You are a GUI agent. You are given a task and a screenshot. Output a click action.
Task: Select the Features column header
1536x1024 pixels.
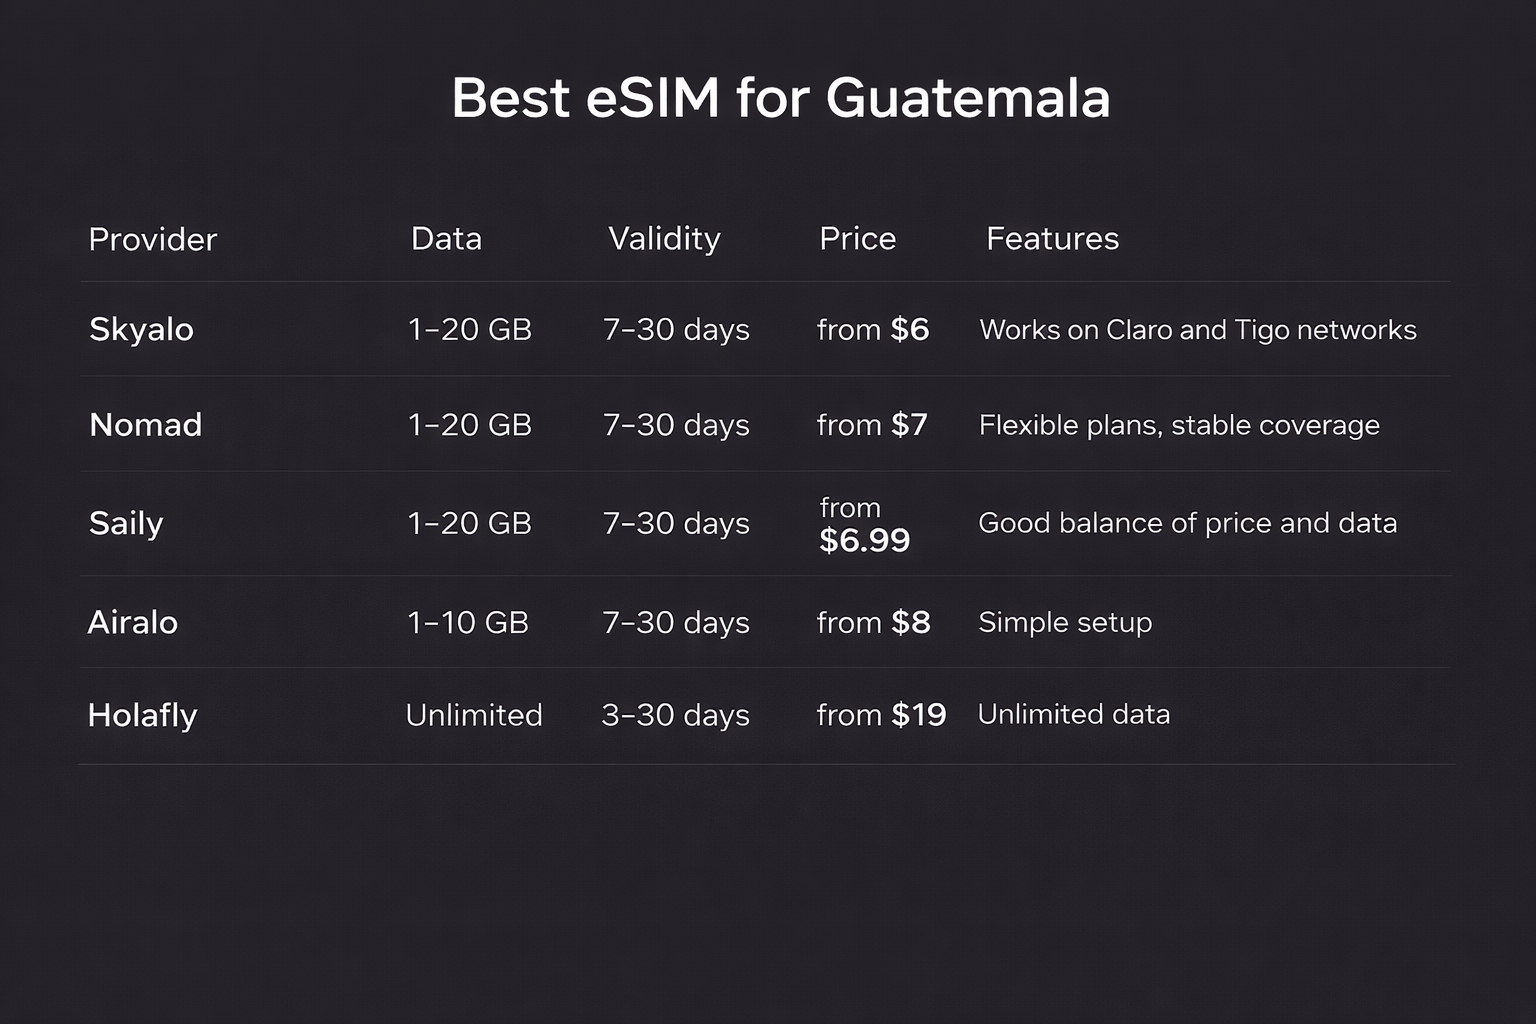[x=1052, y=238]
